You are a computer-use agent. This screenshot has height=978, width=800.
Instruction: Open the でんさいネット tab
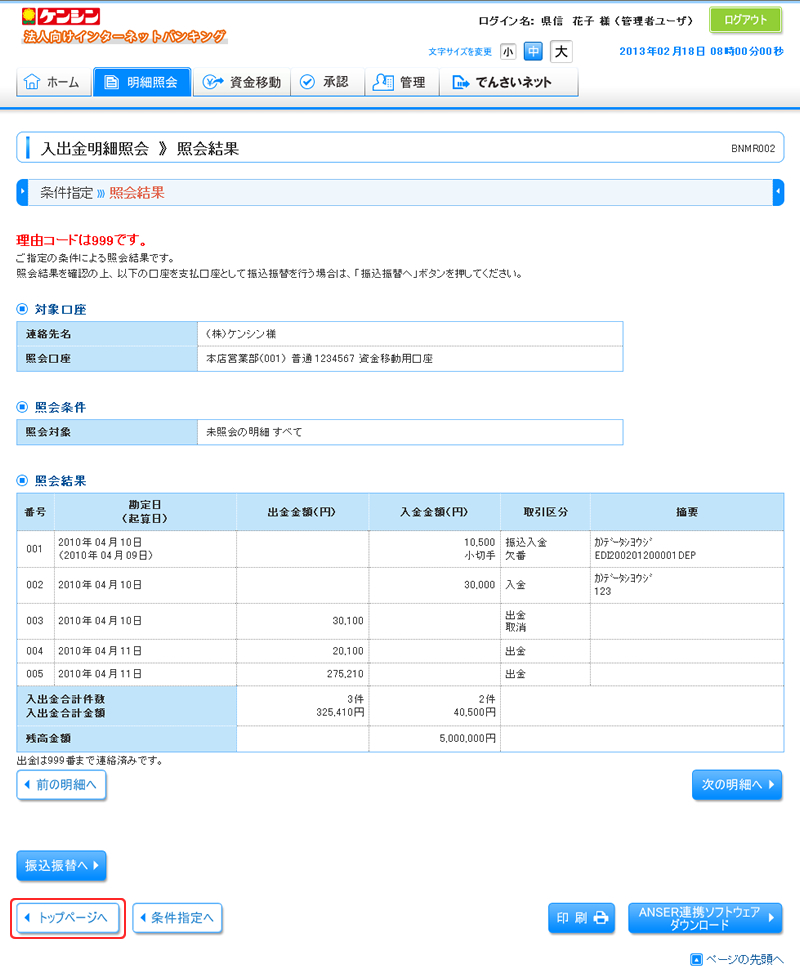click(x=509, y=82)
